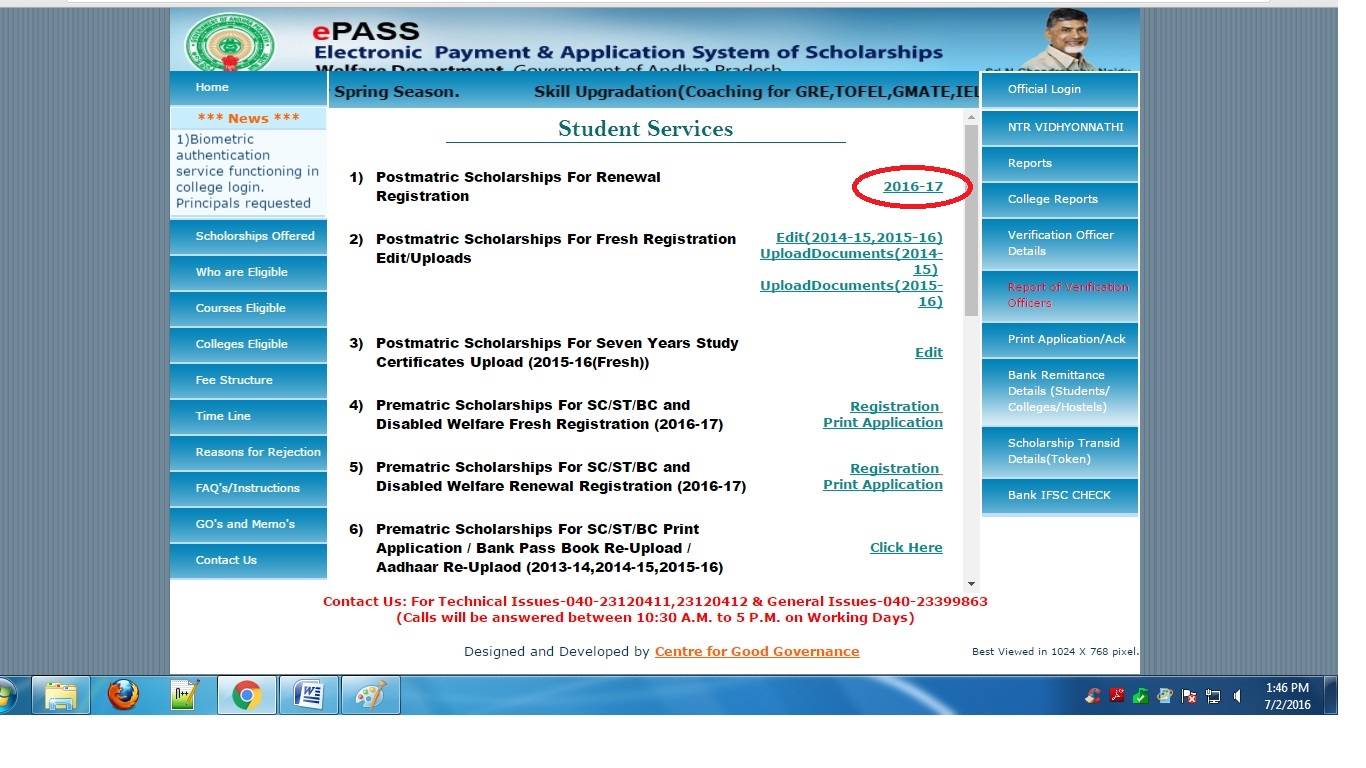Click the network tray icon
The width and height of the screenshot is (1366, 768).
point(1214,696)
